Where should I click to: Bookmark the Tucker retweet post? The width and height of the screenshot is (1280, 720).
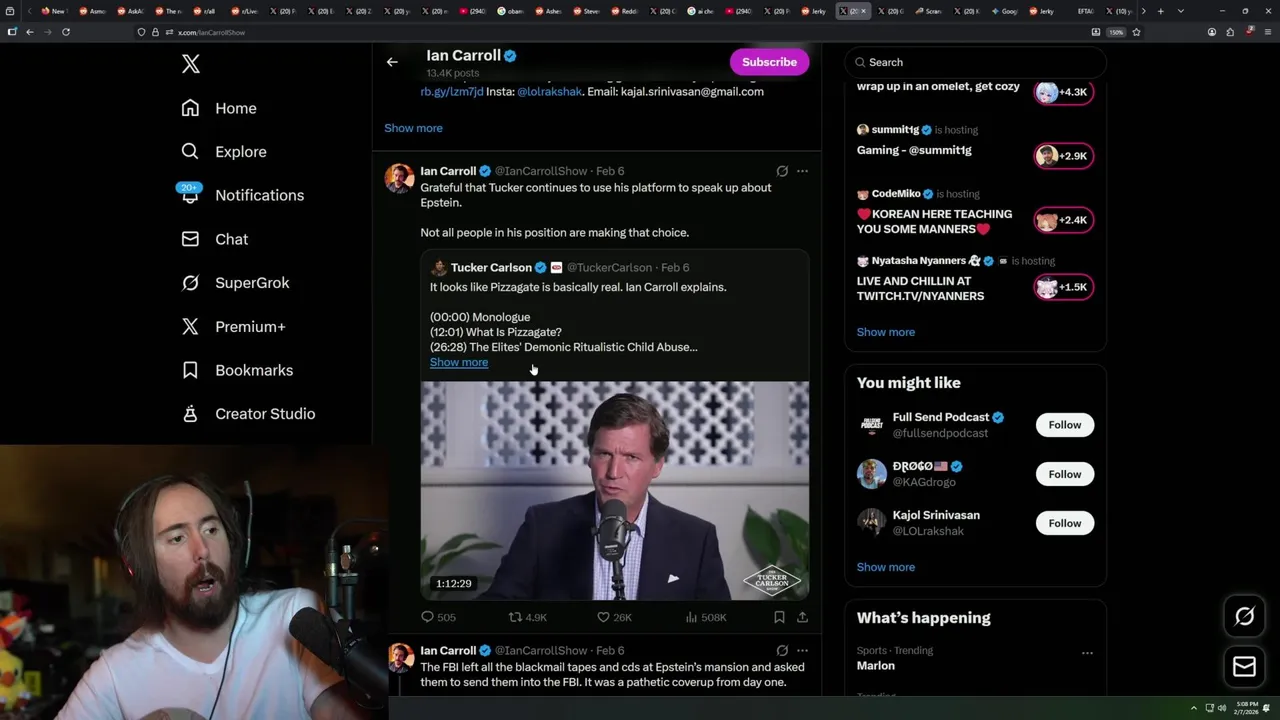click(779, 617)
